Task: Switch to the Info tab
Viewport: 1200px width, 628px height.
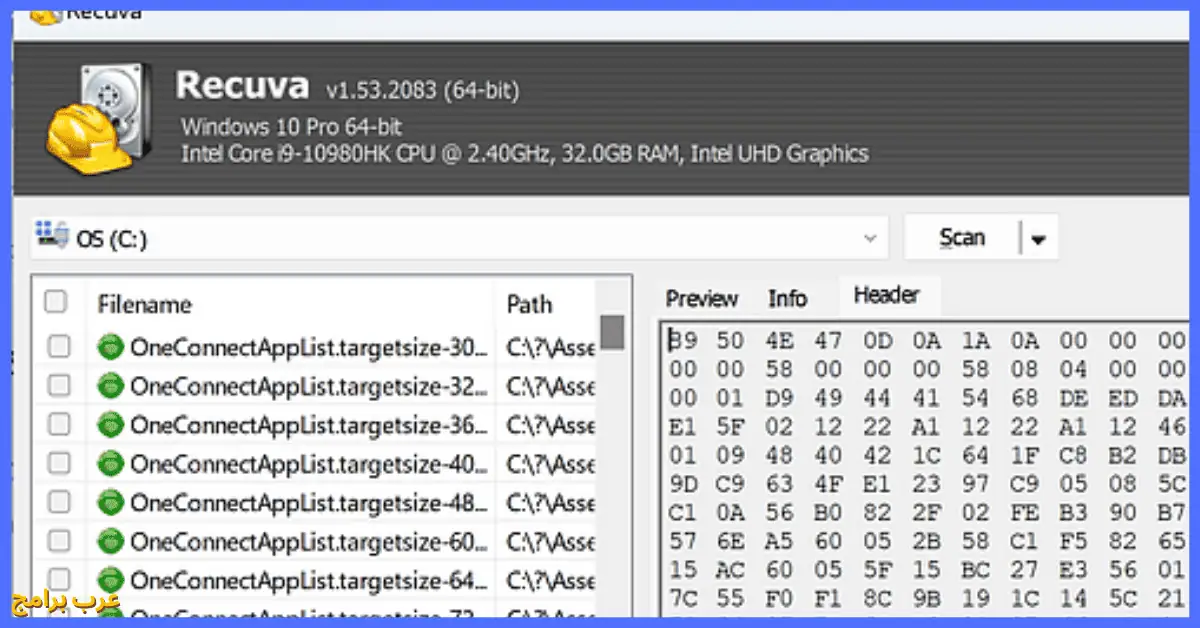Action: tap(787, 299)
